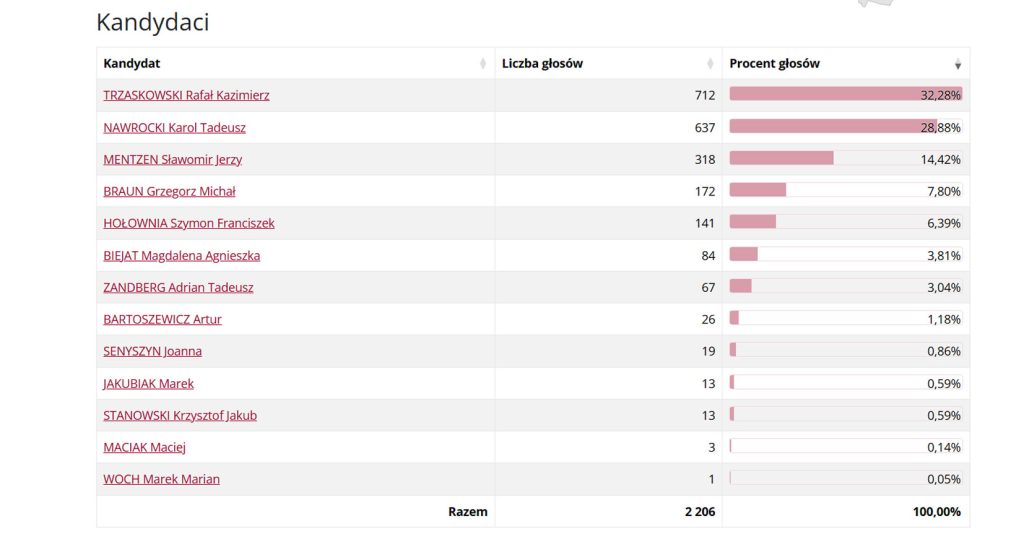This screenshot has height=558, width=1024.
Task: Click the Kandydaci section heading
Action: (x=152, y=22)
